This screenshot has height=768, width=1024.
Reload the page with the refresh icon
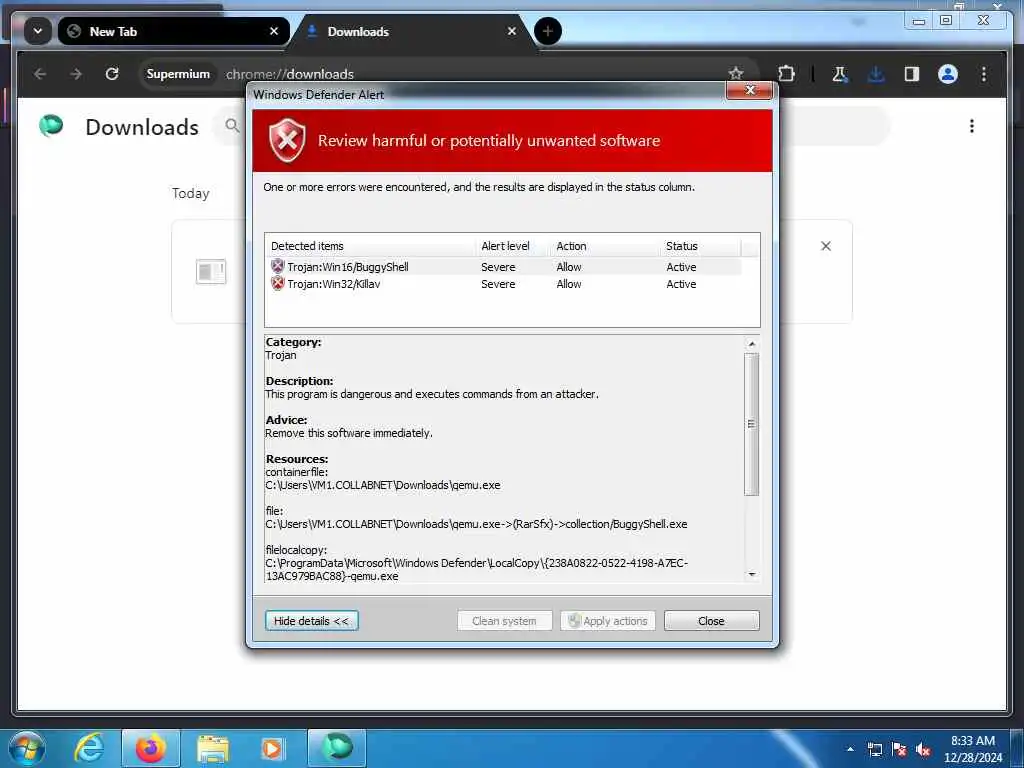point(112,74)
